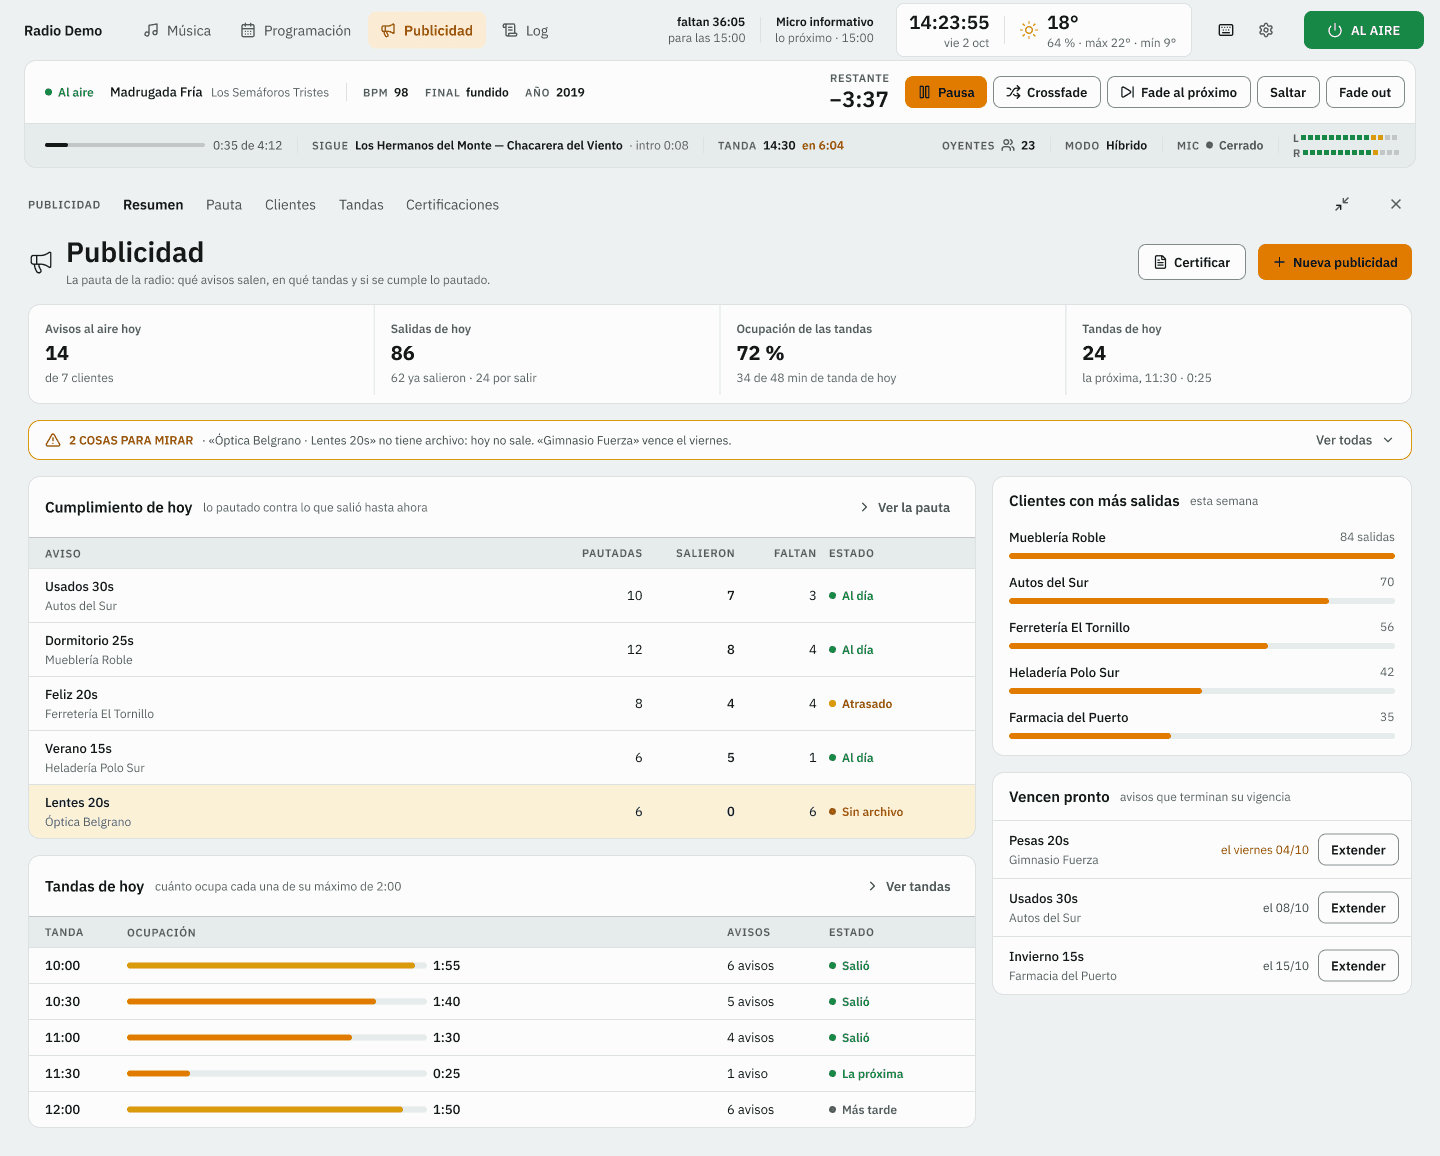Click the weather sun icon
1440x1156 pixels.
[1028, 30]
